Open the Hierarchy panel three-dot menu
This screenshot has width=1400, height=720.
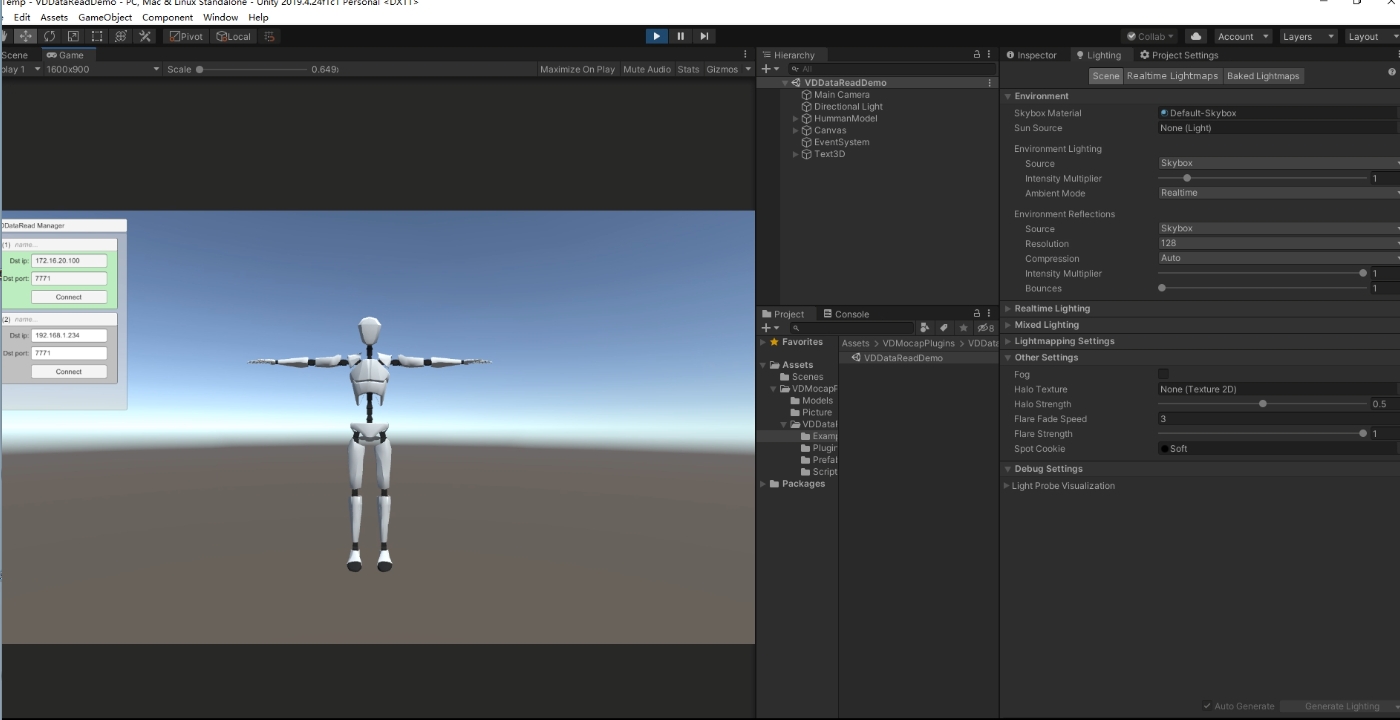click(x=990, y=55)
